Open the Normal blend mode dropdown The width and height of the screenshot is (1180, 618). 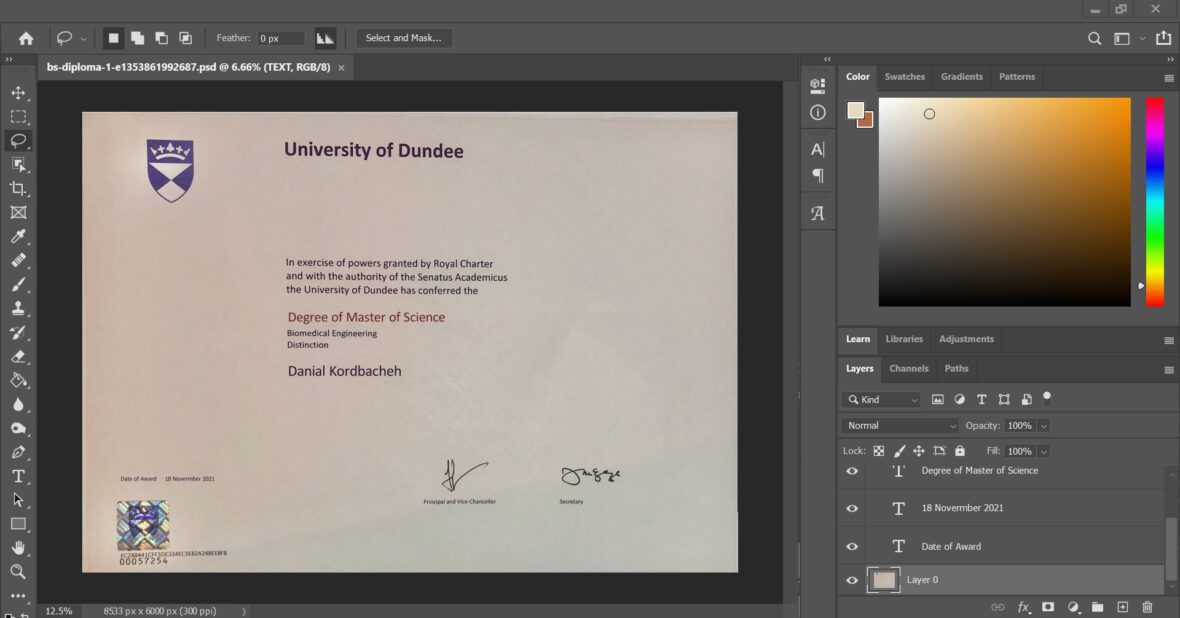900,425
